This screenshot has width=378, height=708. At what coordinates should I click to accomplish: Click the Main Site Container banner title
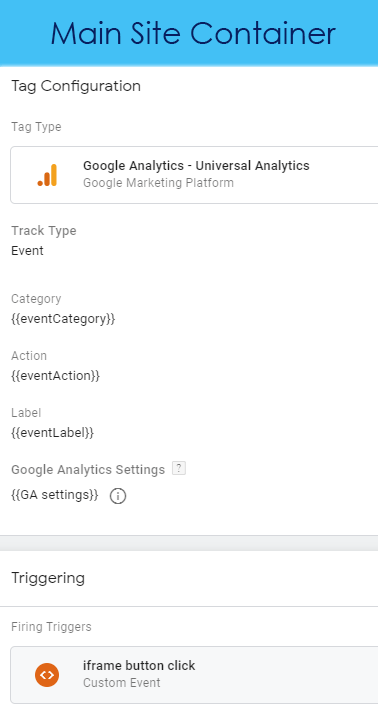point(193,33)
